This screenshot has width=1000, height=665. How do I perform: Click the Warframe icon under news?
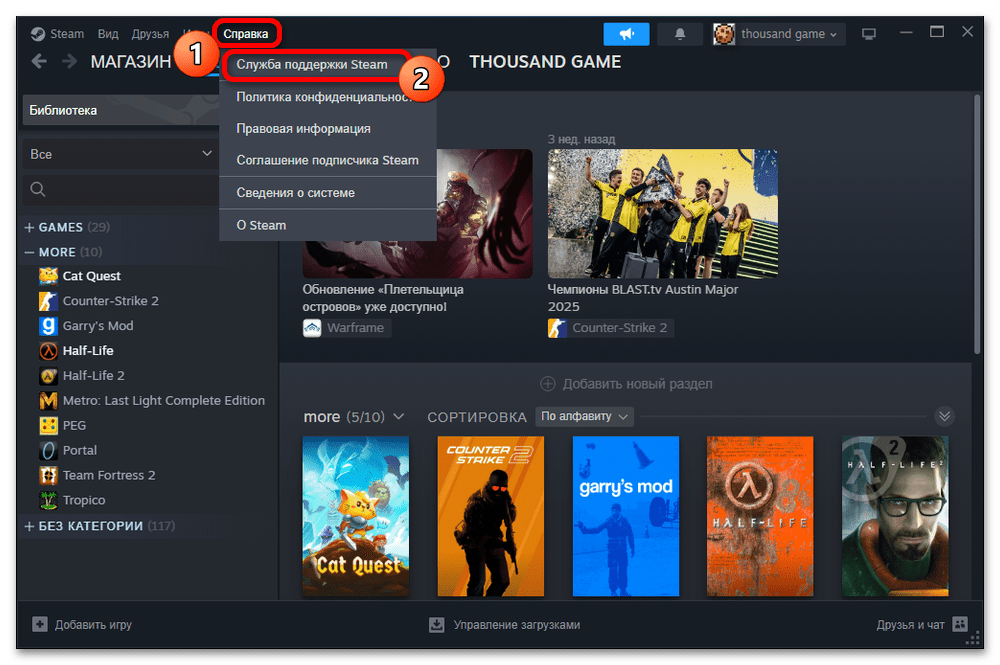[312, 328]
